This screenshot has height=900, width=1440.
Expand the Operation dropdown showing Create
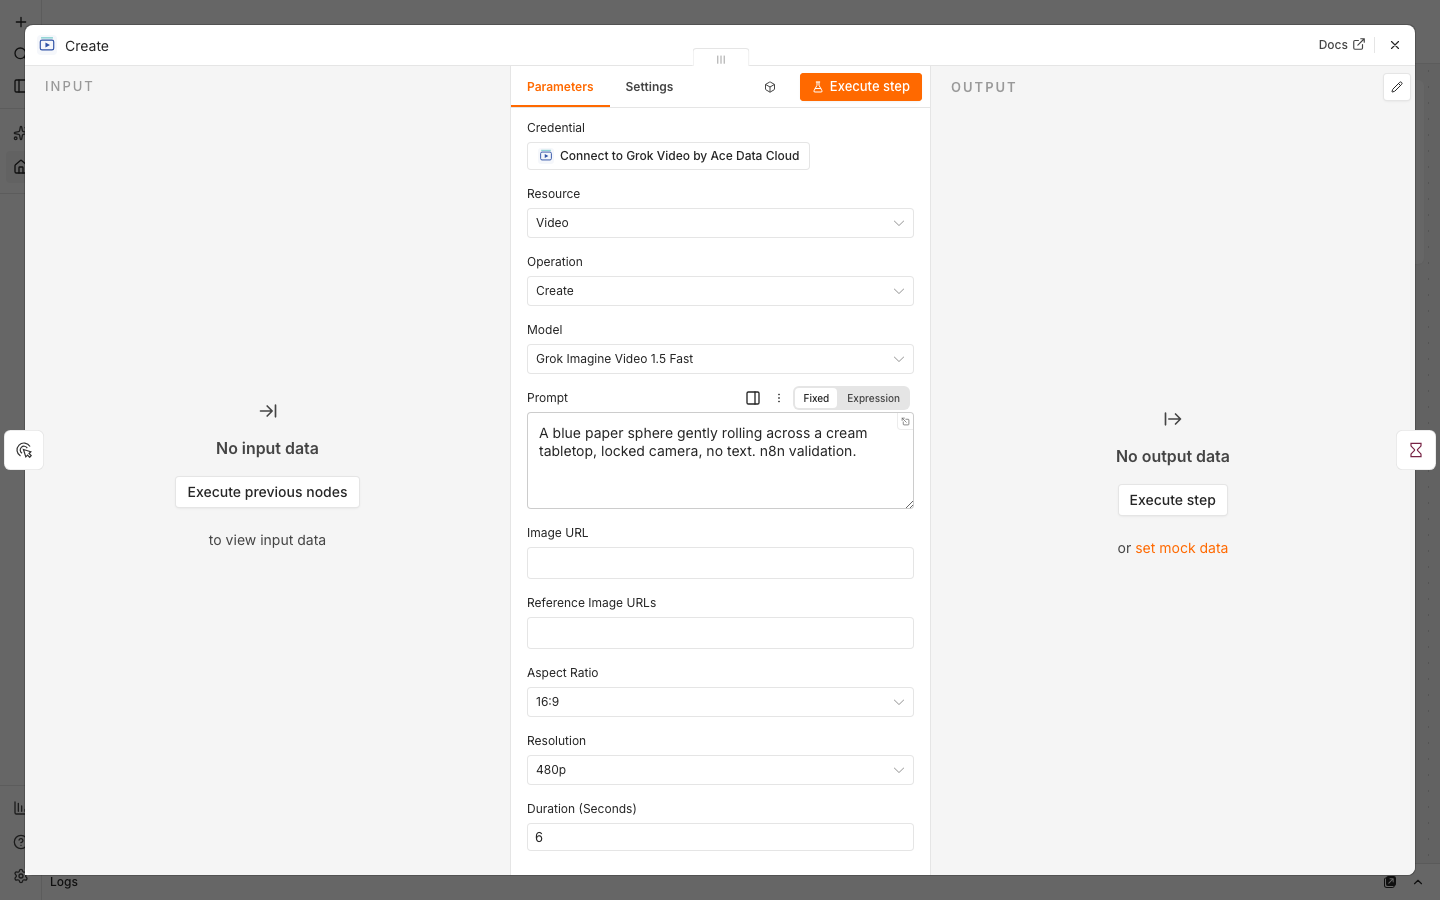[720, 291]
